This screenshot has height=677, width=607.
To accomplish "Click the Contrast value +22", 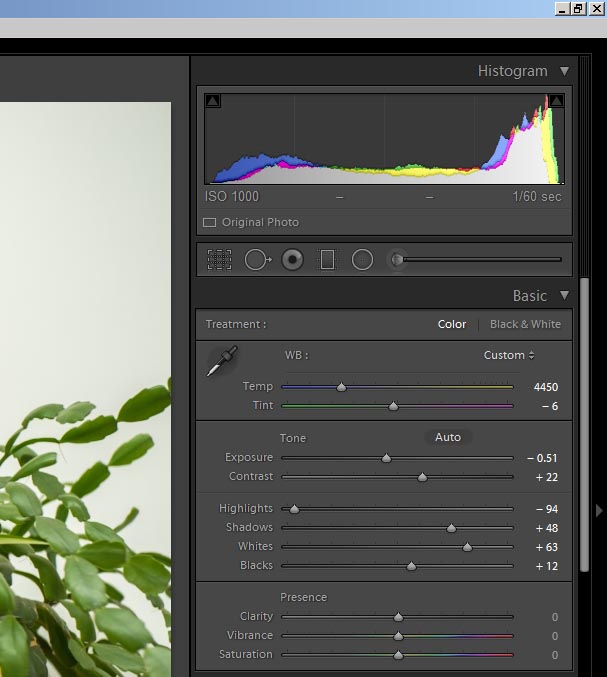I will click(x=547, y=477).
